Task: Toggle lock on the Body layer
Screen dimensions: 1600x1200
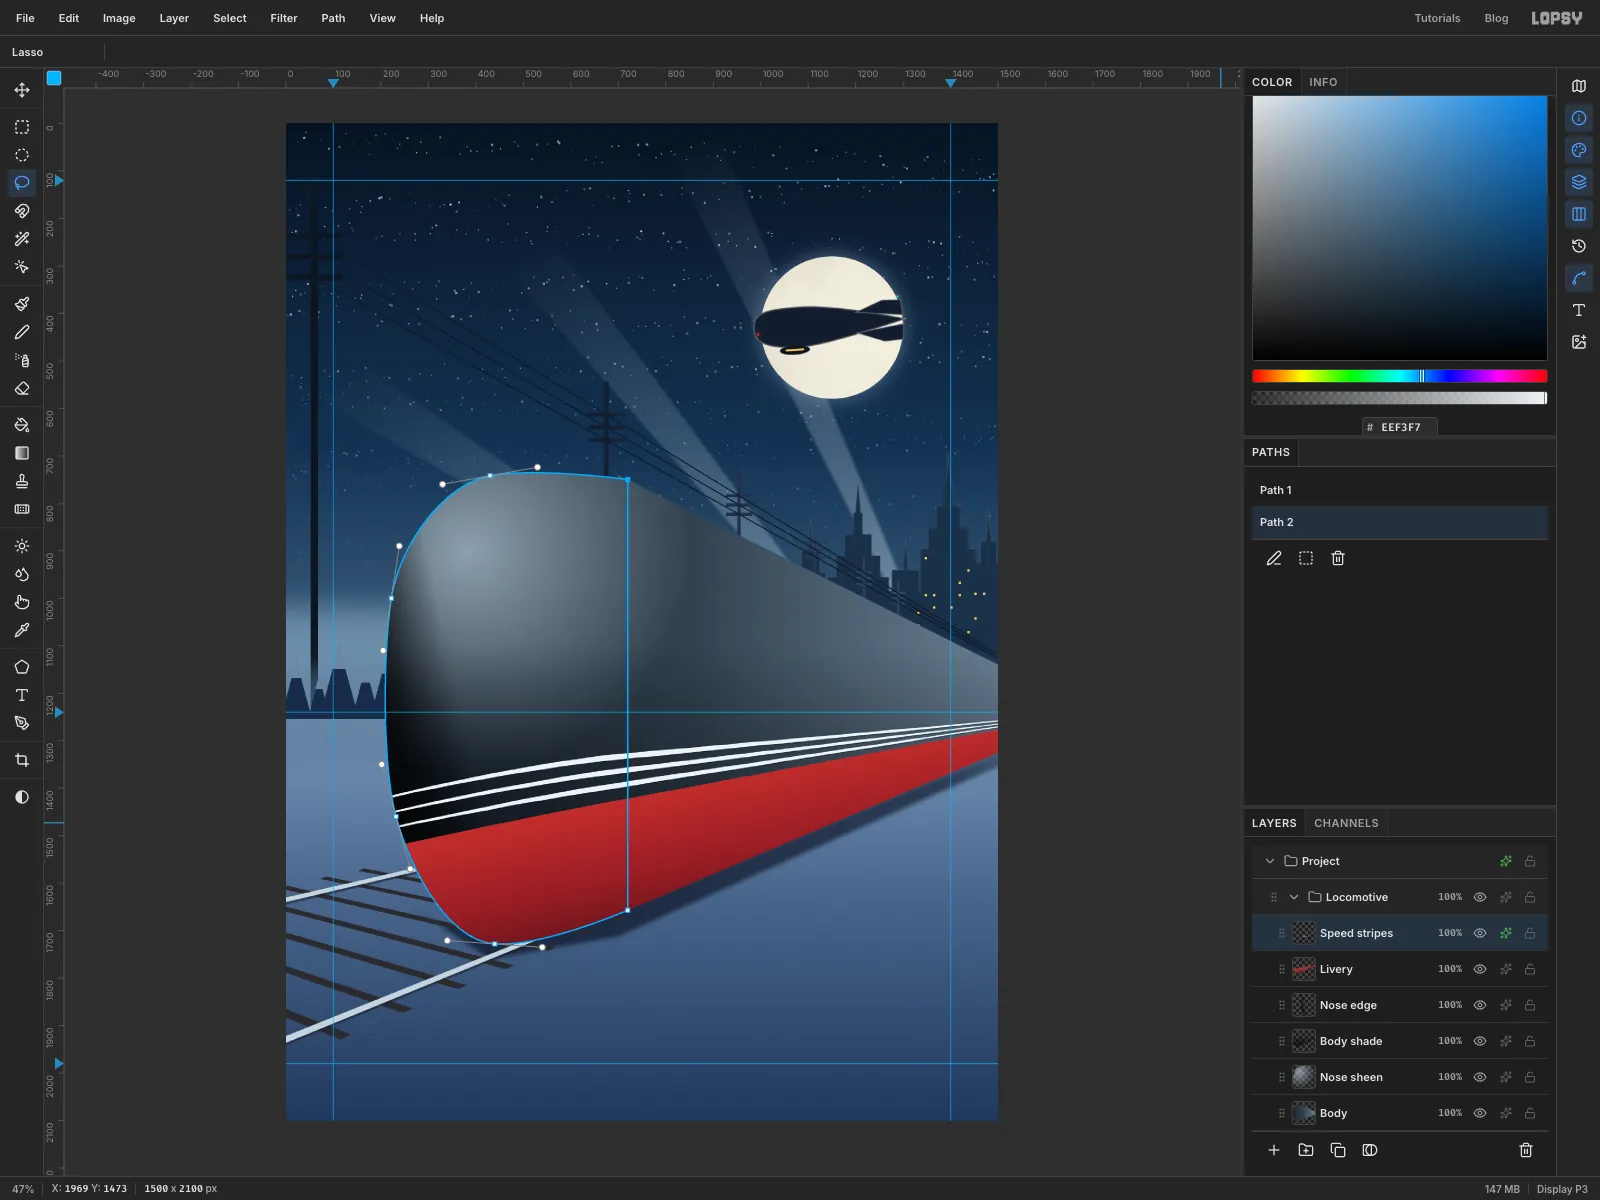Action: coord(1530,1113)
